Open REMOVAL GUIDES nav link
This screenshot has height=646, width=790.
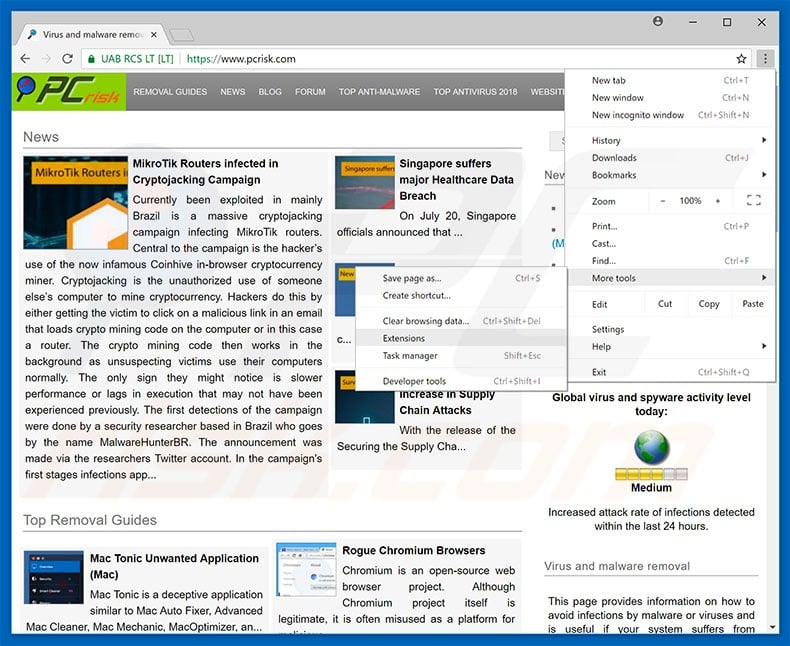tap(170, 92)
